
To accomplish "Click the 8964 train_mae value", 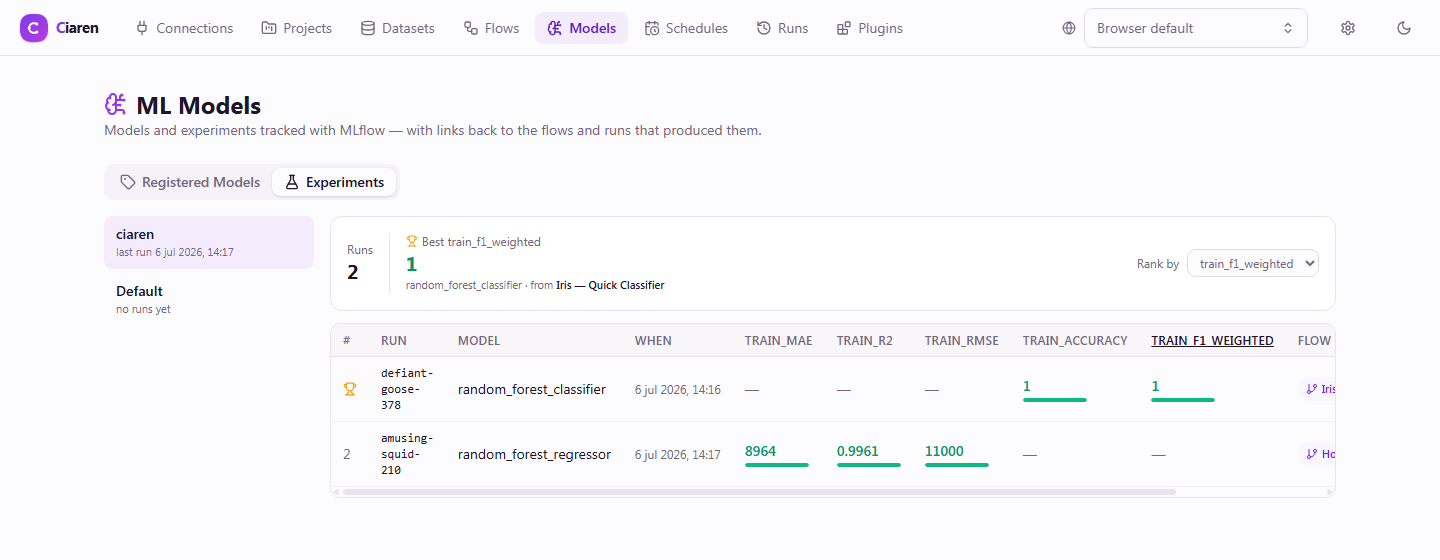I will pos(760,451).
